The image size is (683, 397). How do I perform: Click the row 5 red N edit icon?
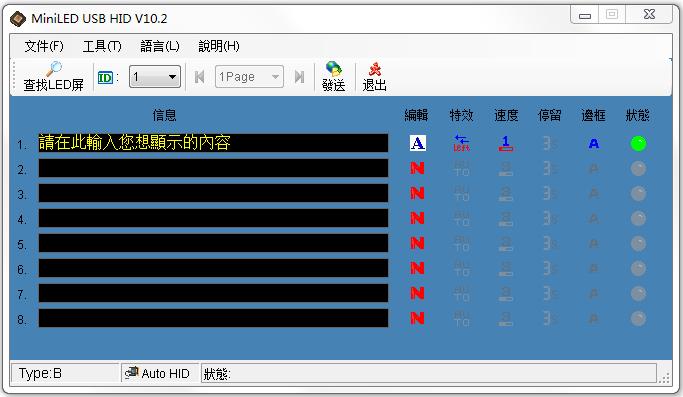coord(417,243)
